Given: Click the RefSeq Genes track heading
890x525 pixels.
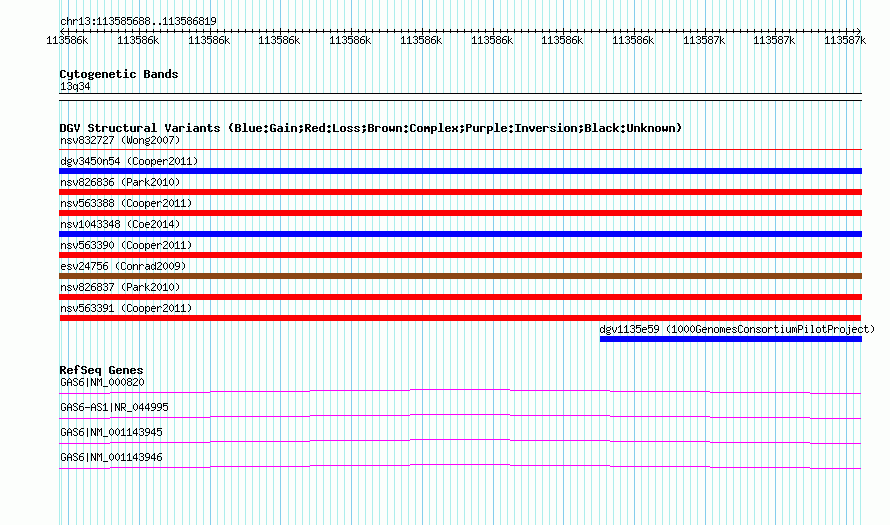Looking at the screenshot, I should (x=101, y=370).
